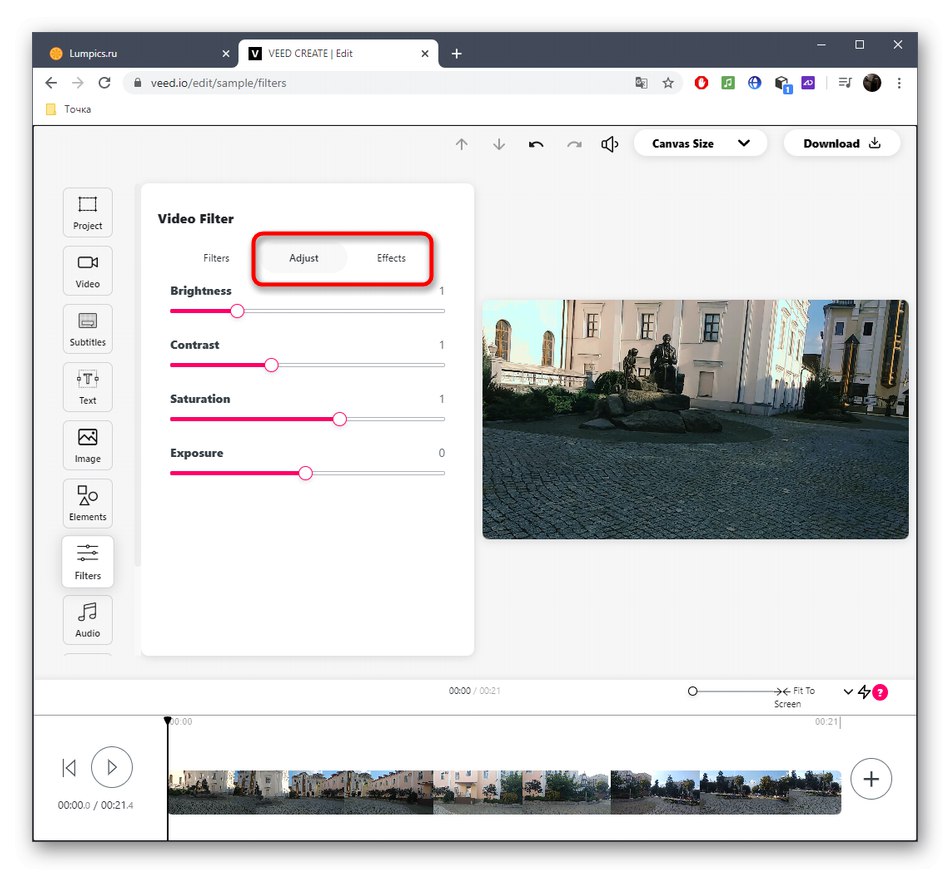Open the pink help question button

click(x=880, y=692)
